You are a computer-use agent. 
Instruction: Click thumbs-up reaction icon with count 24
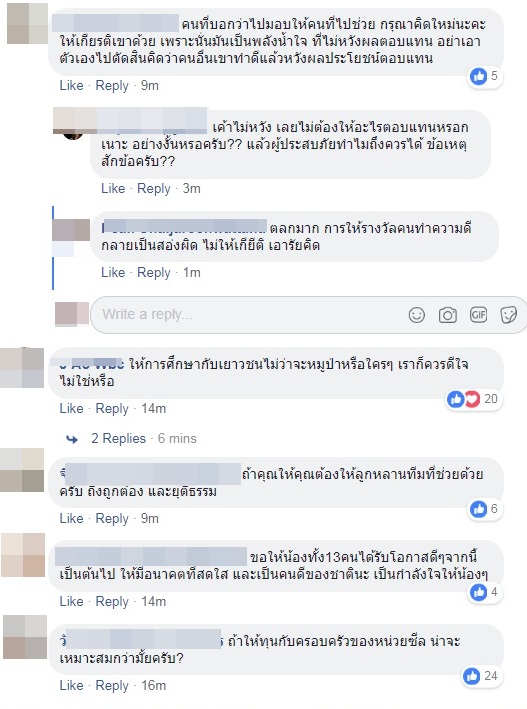pyautogui.click(x=471, y=676)
